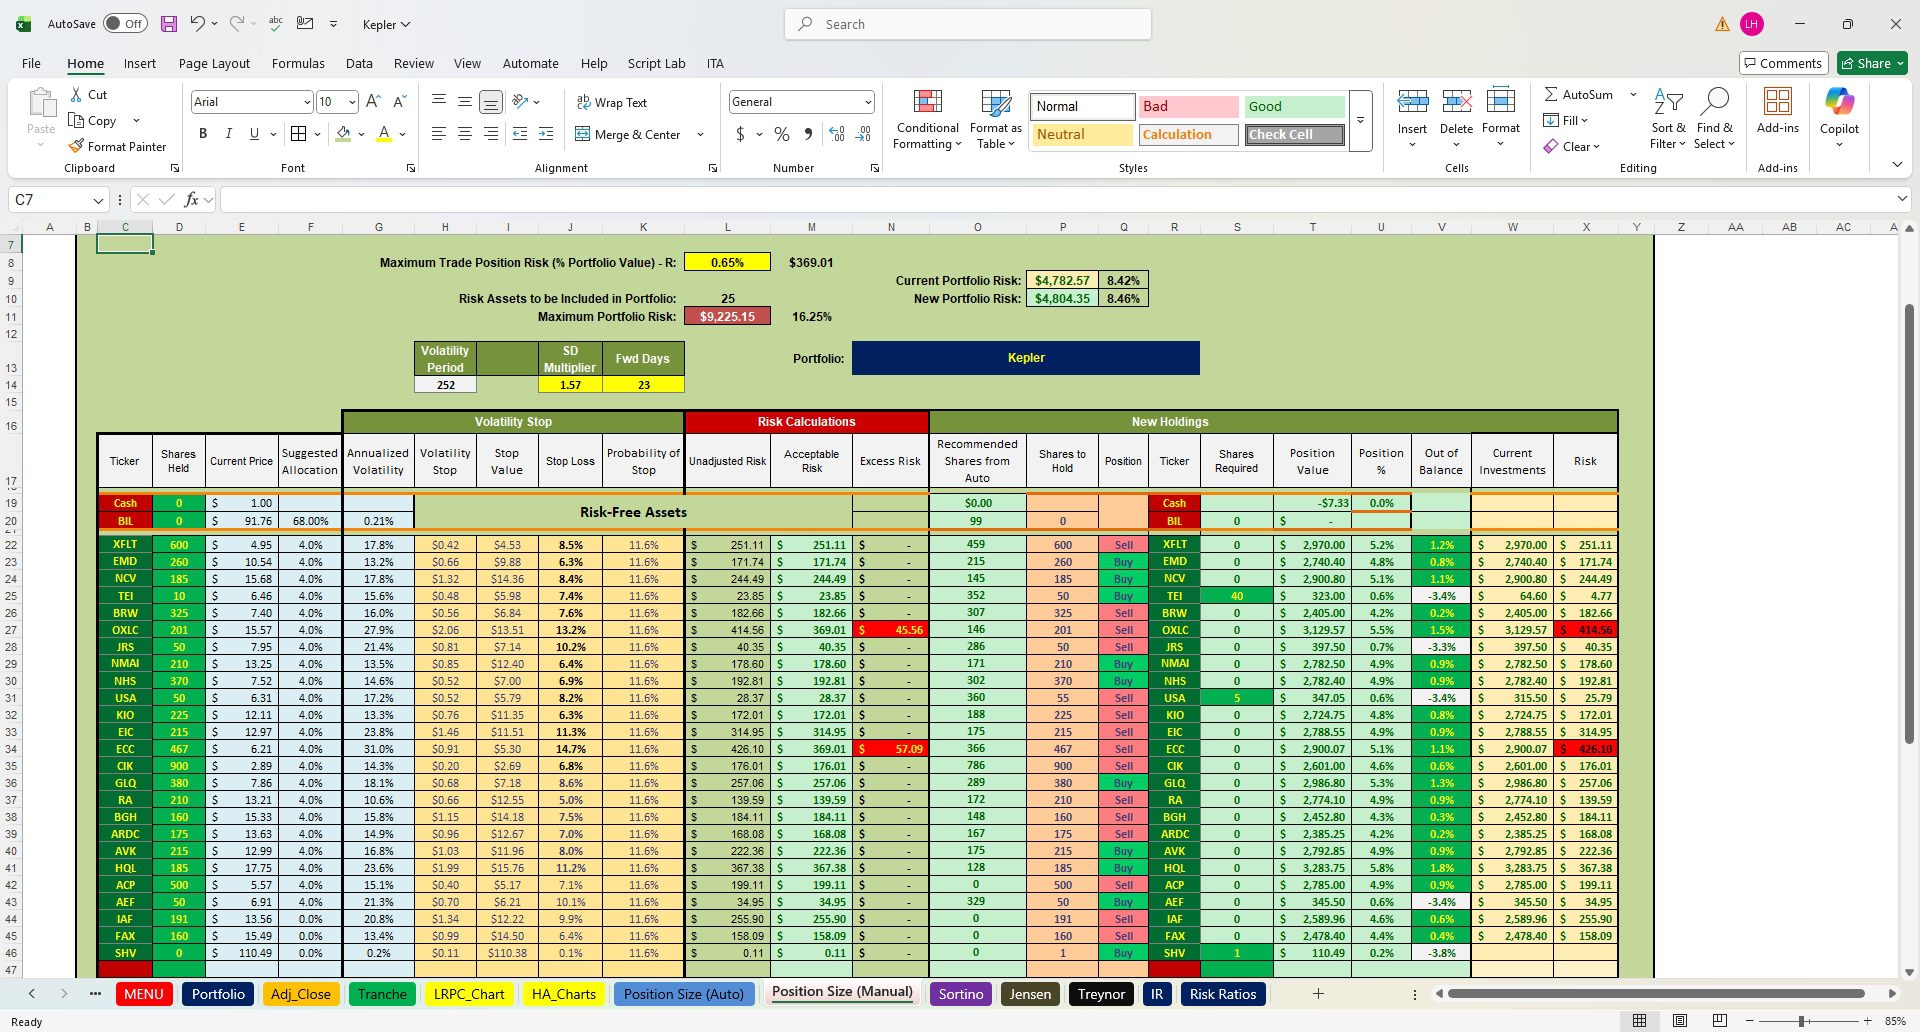The width and height of the screenshot is (1920, 1032).
Task: Open the Page Layout ribbon tab
Action: (x=214, y=63)
